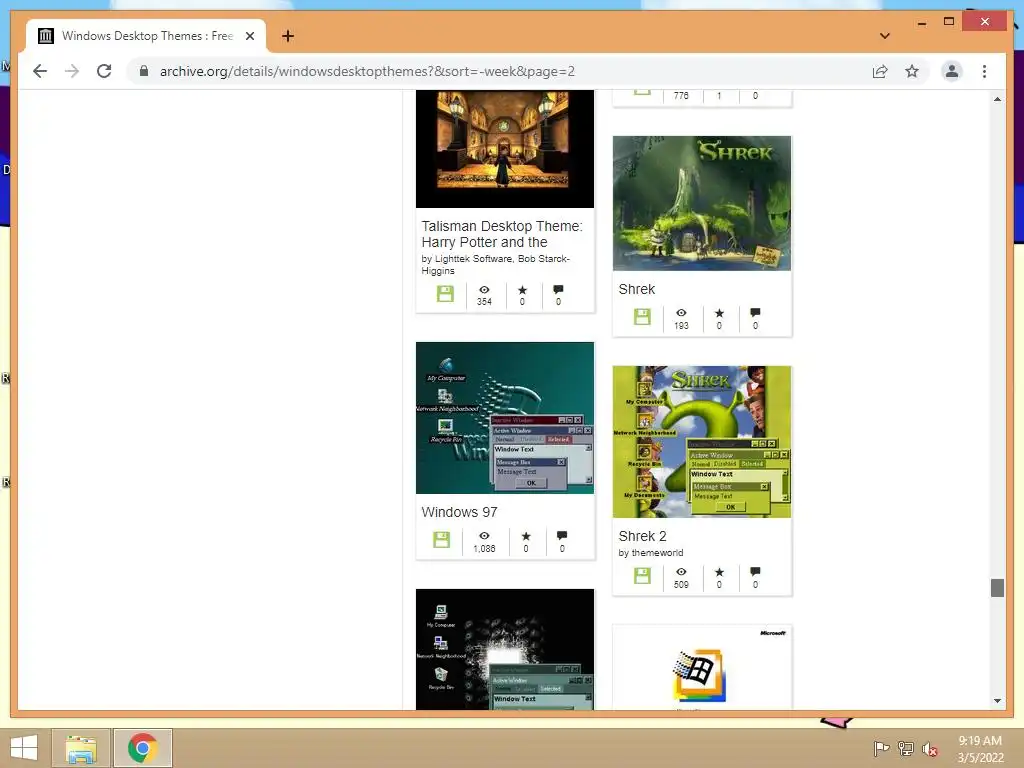Open Chrome profile avatar menu
The image size is (1024, 768).
pos(952,71)
